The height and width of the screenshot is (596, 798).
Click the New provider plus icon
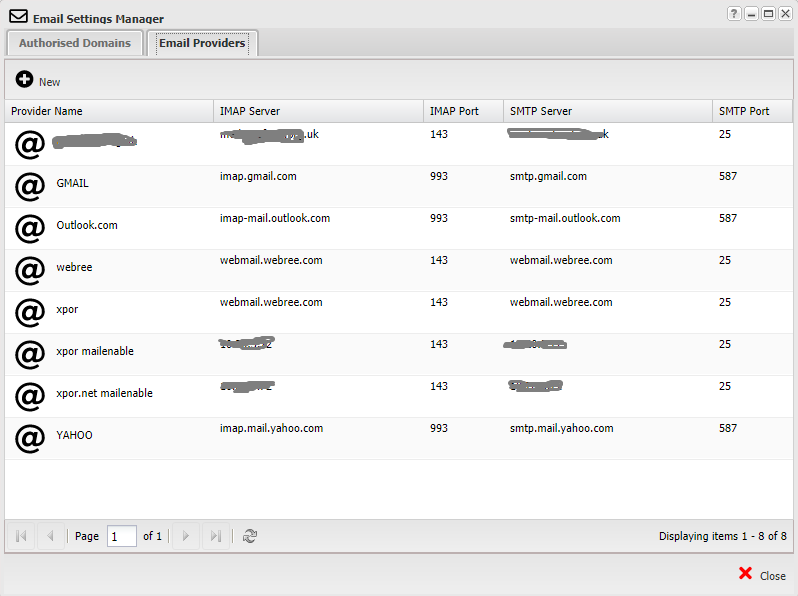(24, 79)
